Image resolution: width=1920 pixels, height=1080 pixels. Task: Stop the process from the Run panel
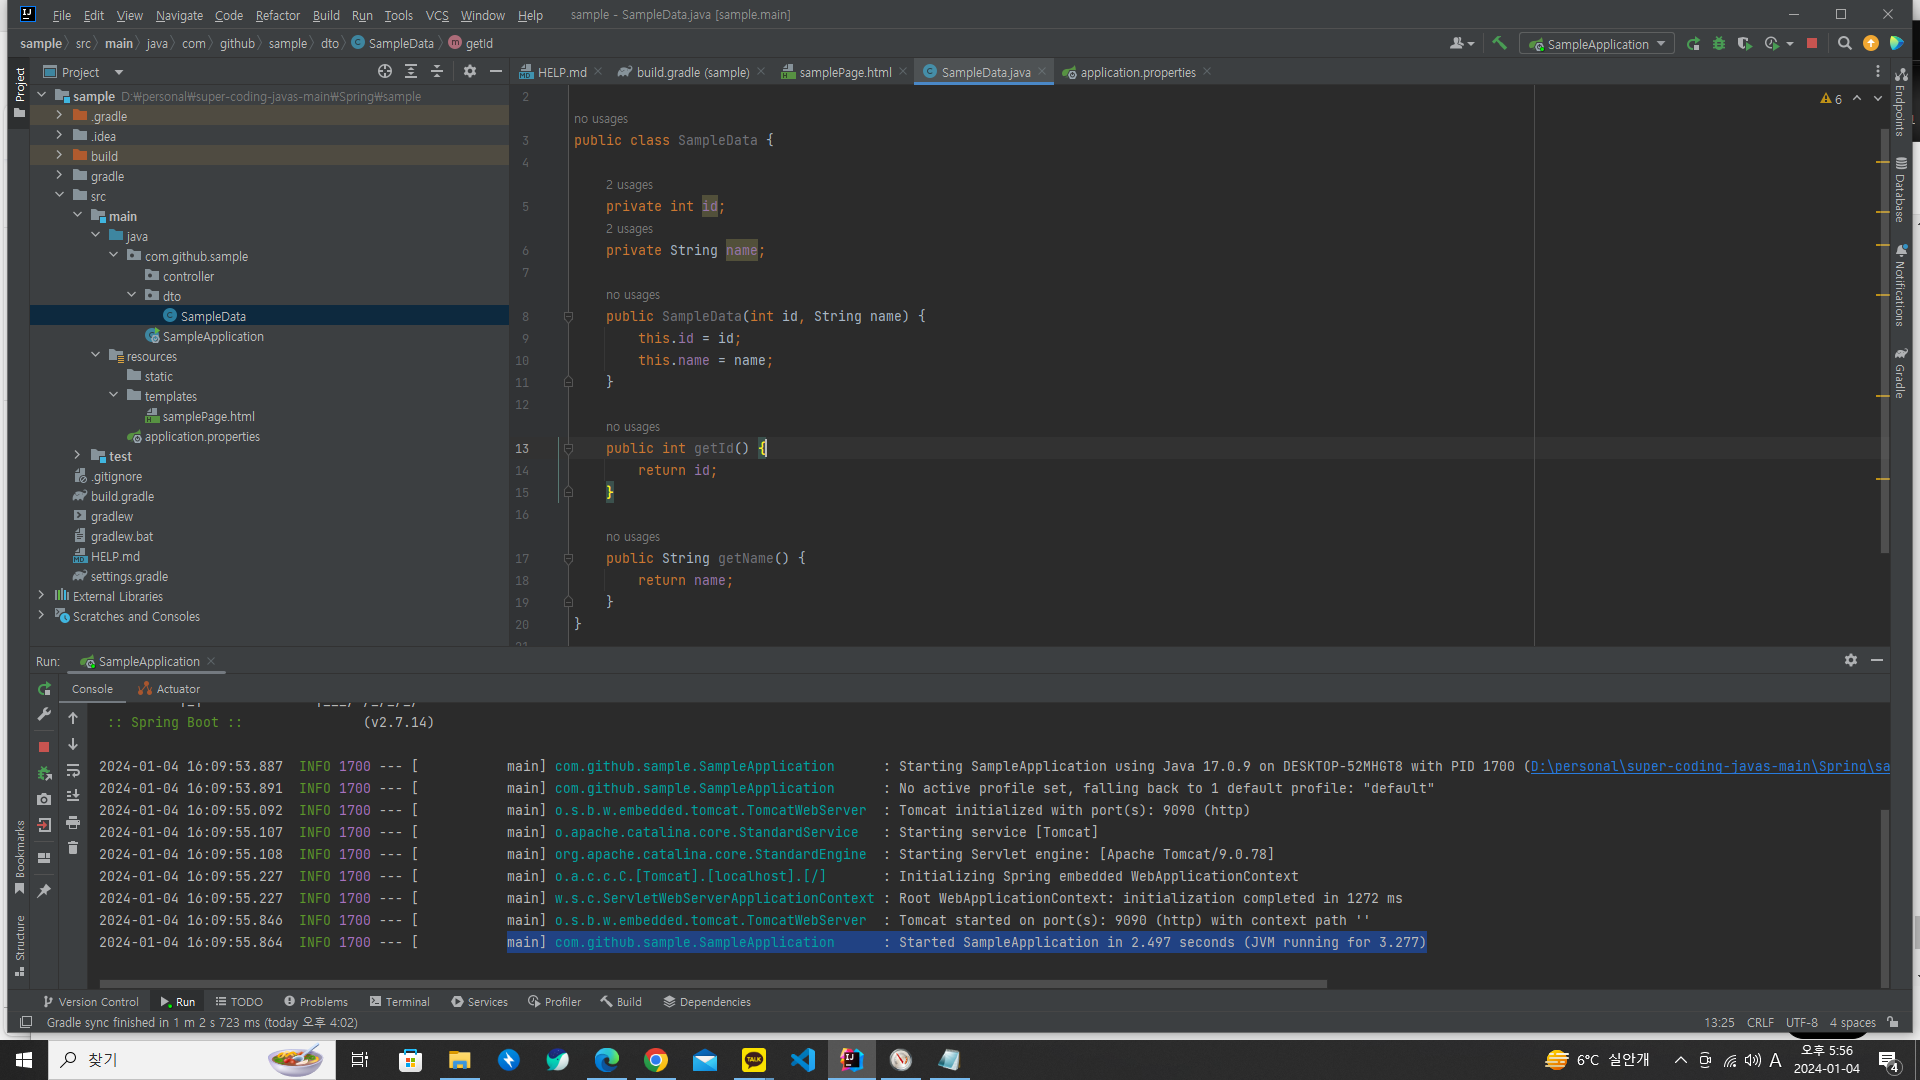[44, 747]
